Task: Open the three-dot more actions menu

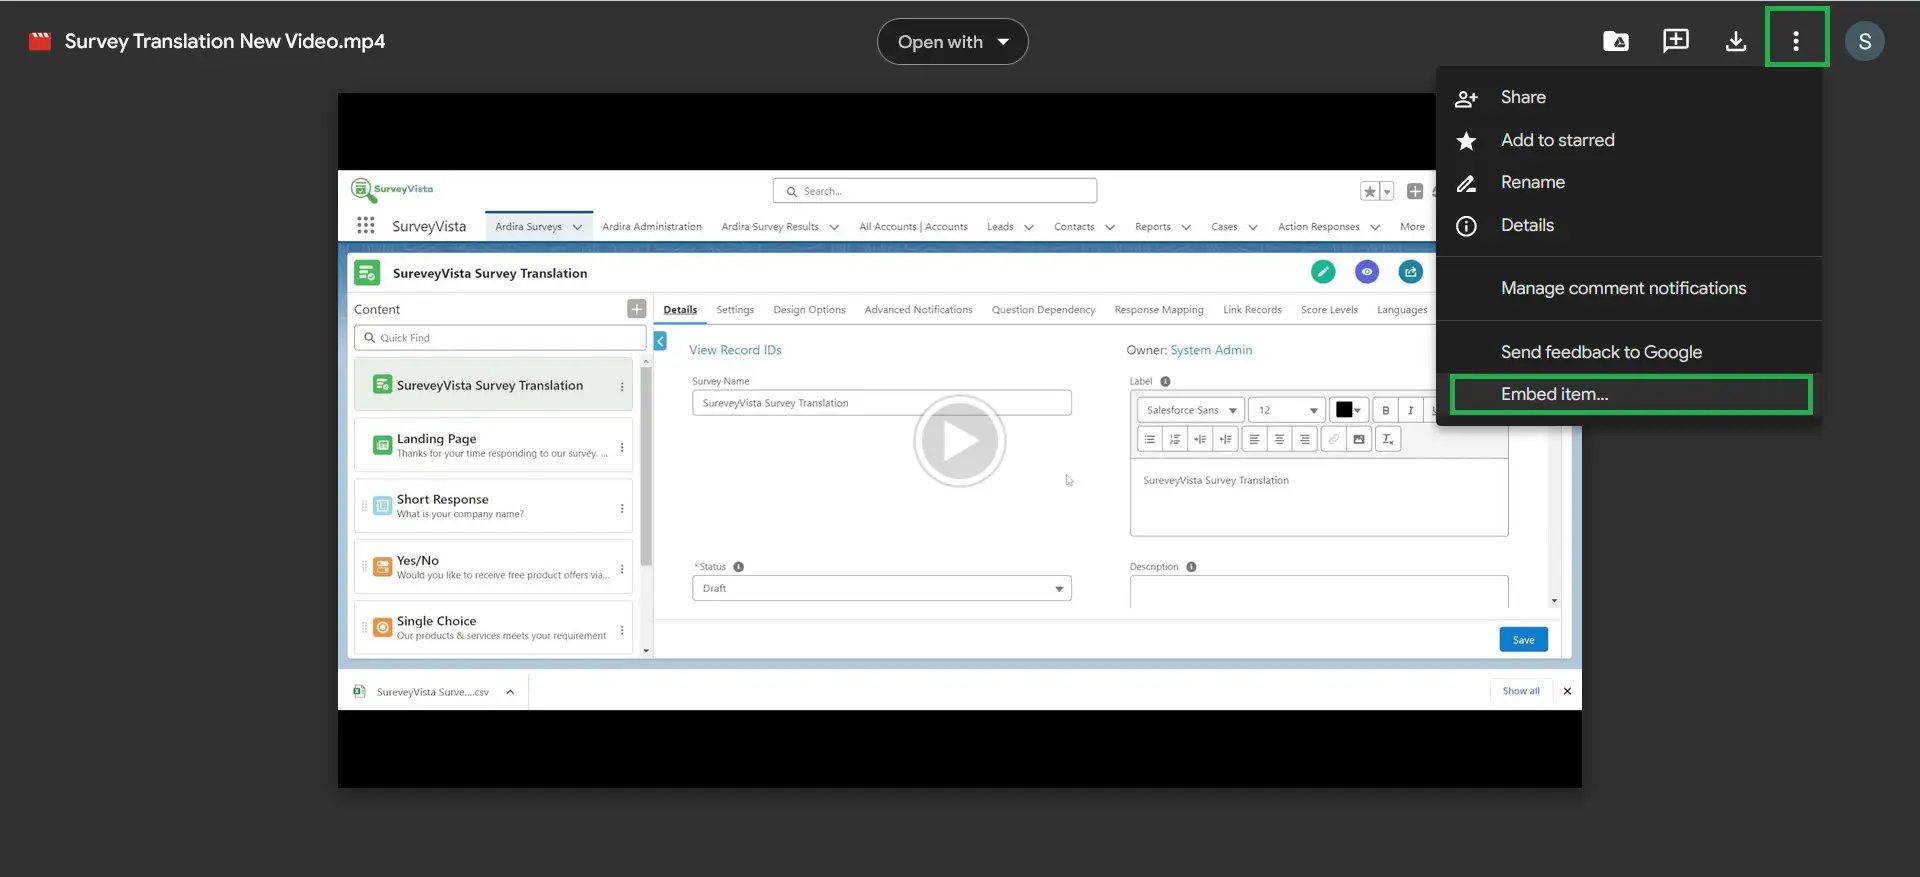Action: point(1796,41)
